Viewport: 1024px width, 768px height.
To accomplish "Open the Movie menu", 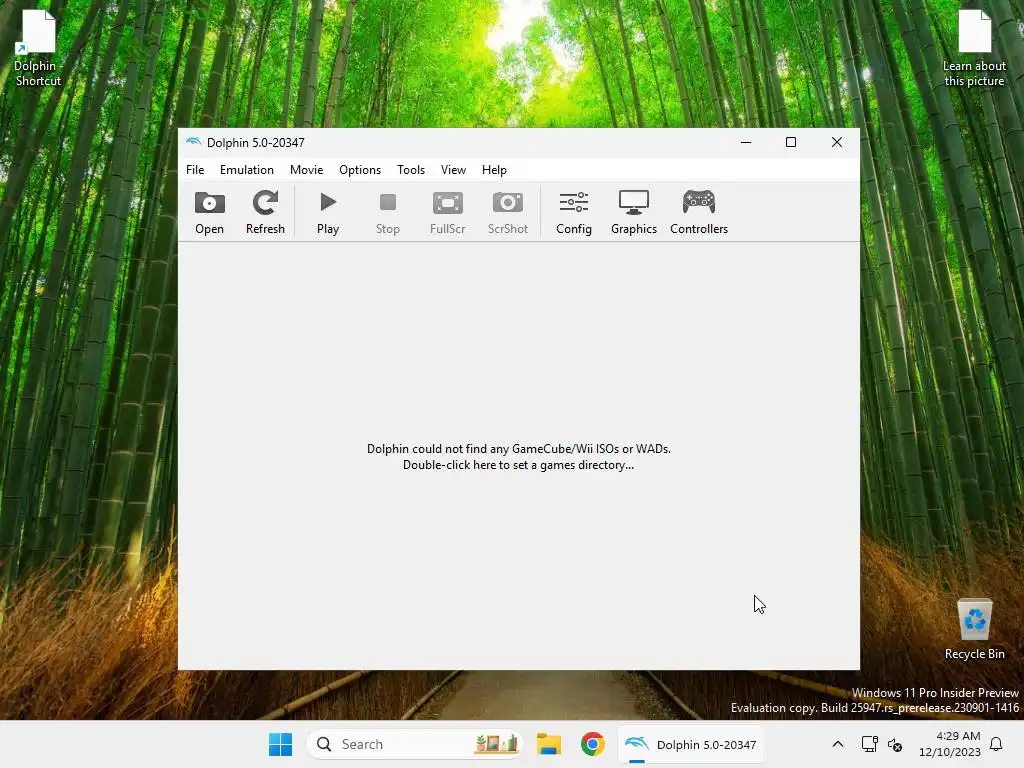I will pos(306,170).
